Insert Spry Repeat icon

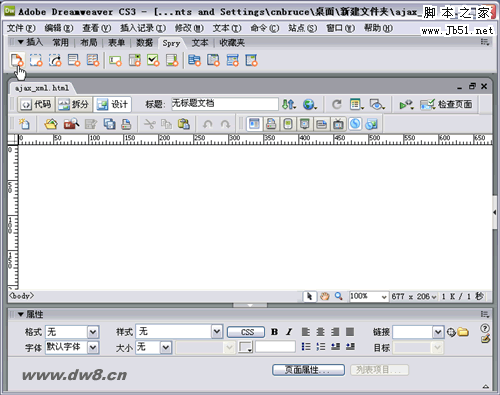pyautogui.click(x=55, y=60)
